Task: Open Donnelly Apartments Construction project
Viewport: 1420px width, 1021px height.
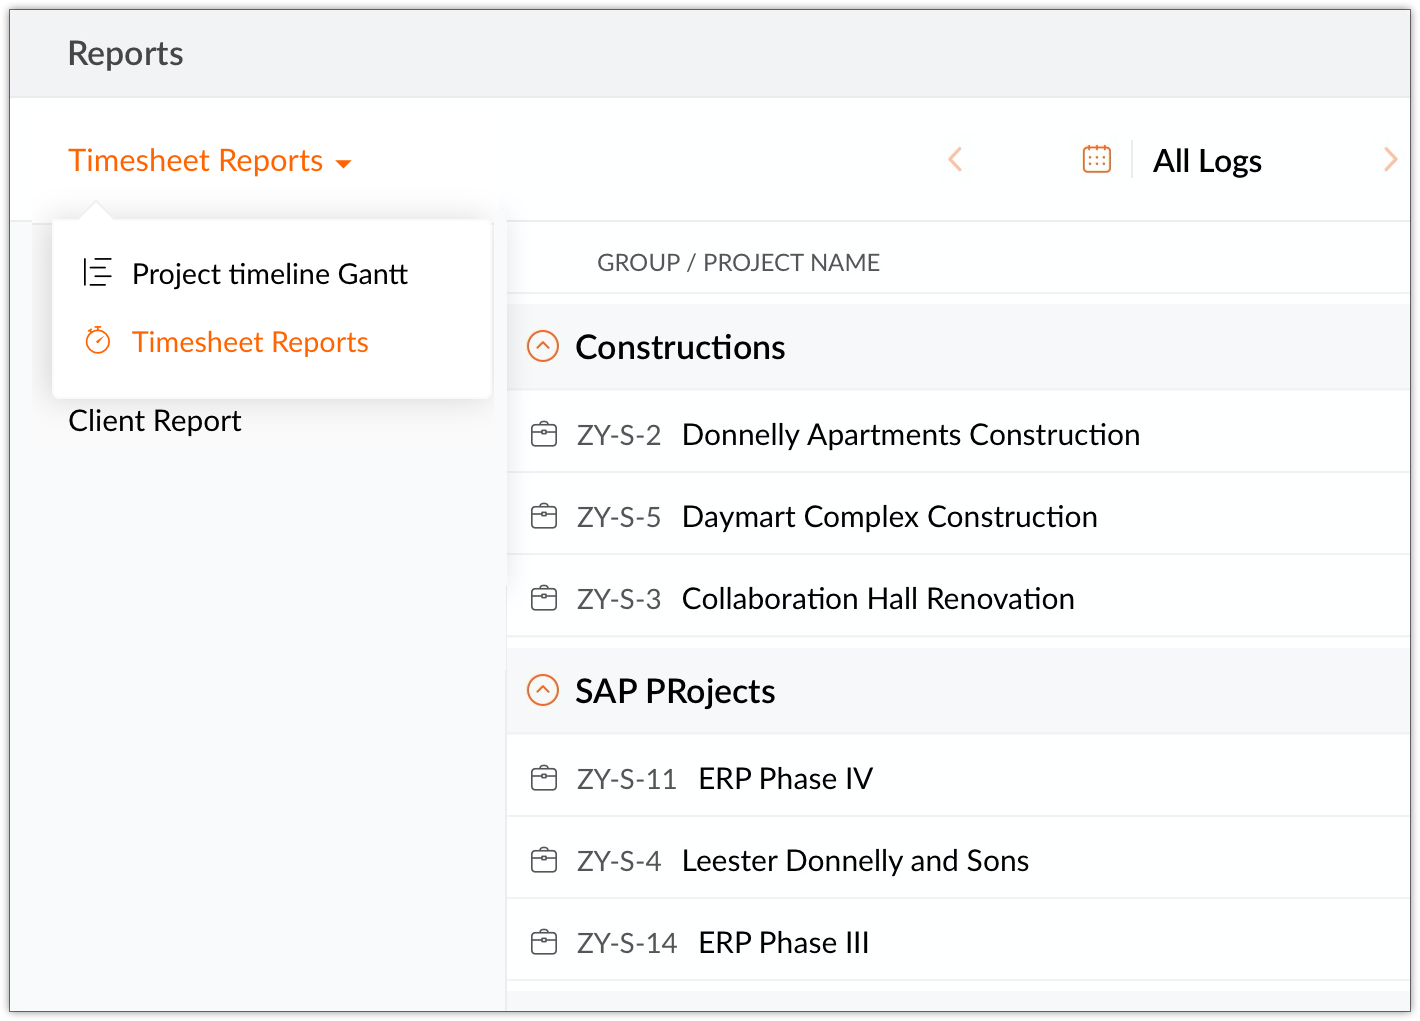Action: coord(910,435)
